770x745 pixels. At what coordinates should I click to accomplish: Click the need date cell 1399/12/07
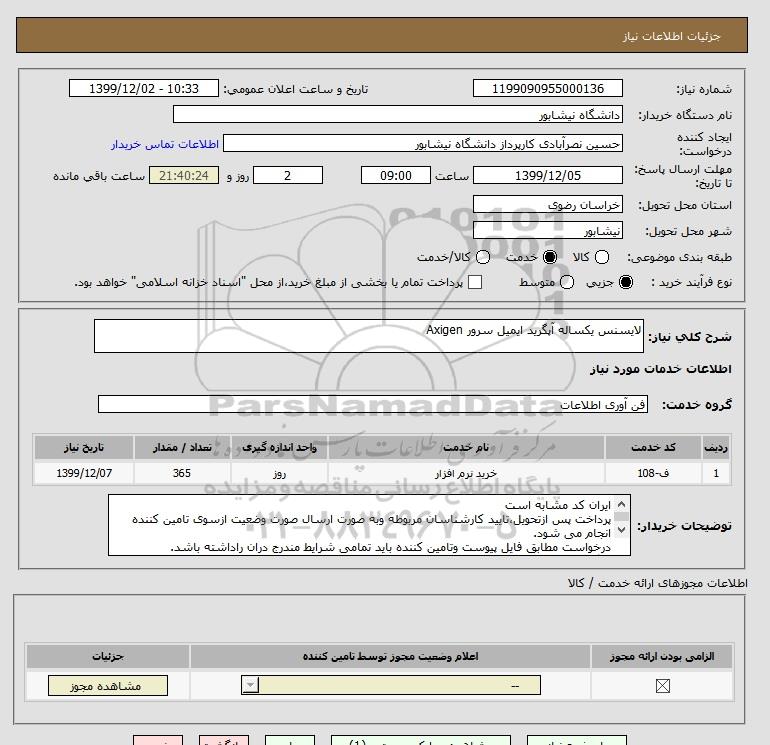point(84,473)
